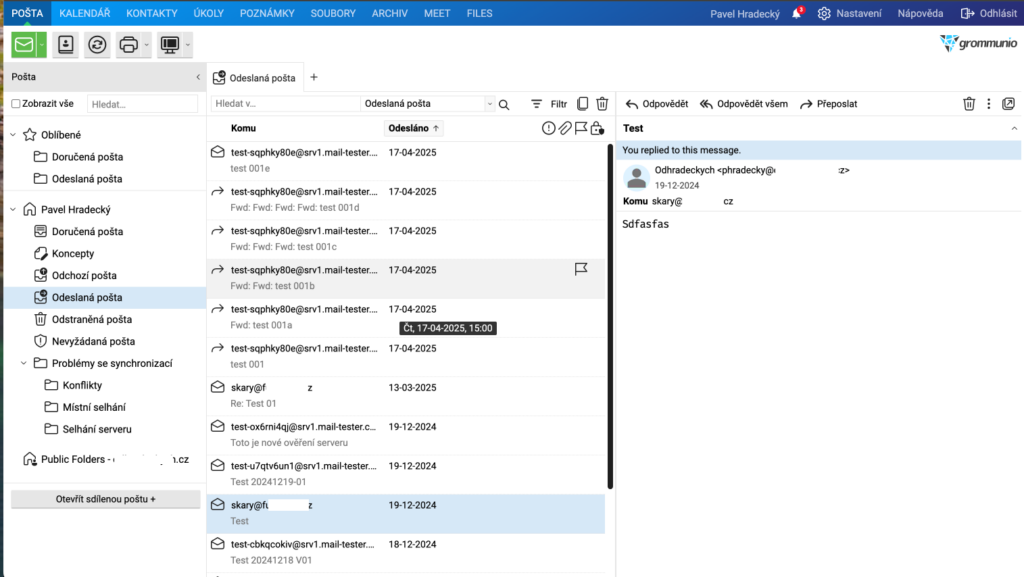This screenshot has height=577, width=1024.
Task: Focus the Hledat v... message search box
Action: point(285,103)
